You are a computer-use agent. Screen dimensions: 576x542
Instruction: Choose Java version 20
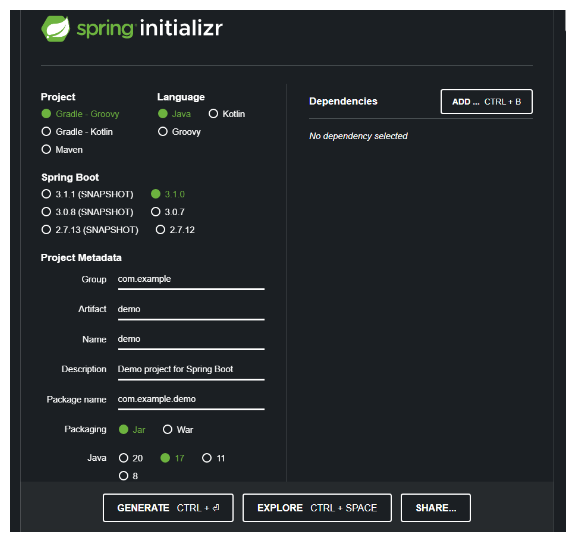(x=131, y=458)
